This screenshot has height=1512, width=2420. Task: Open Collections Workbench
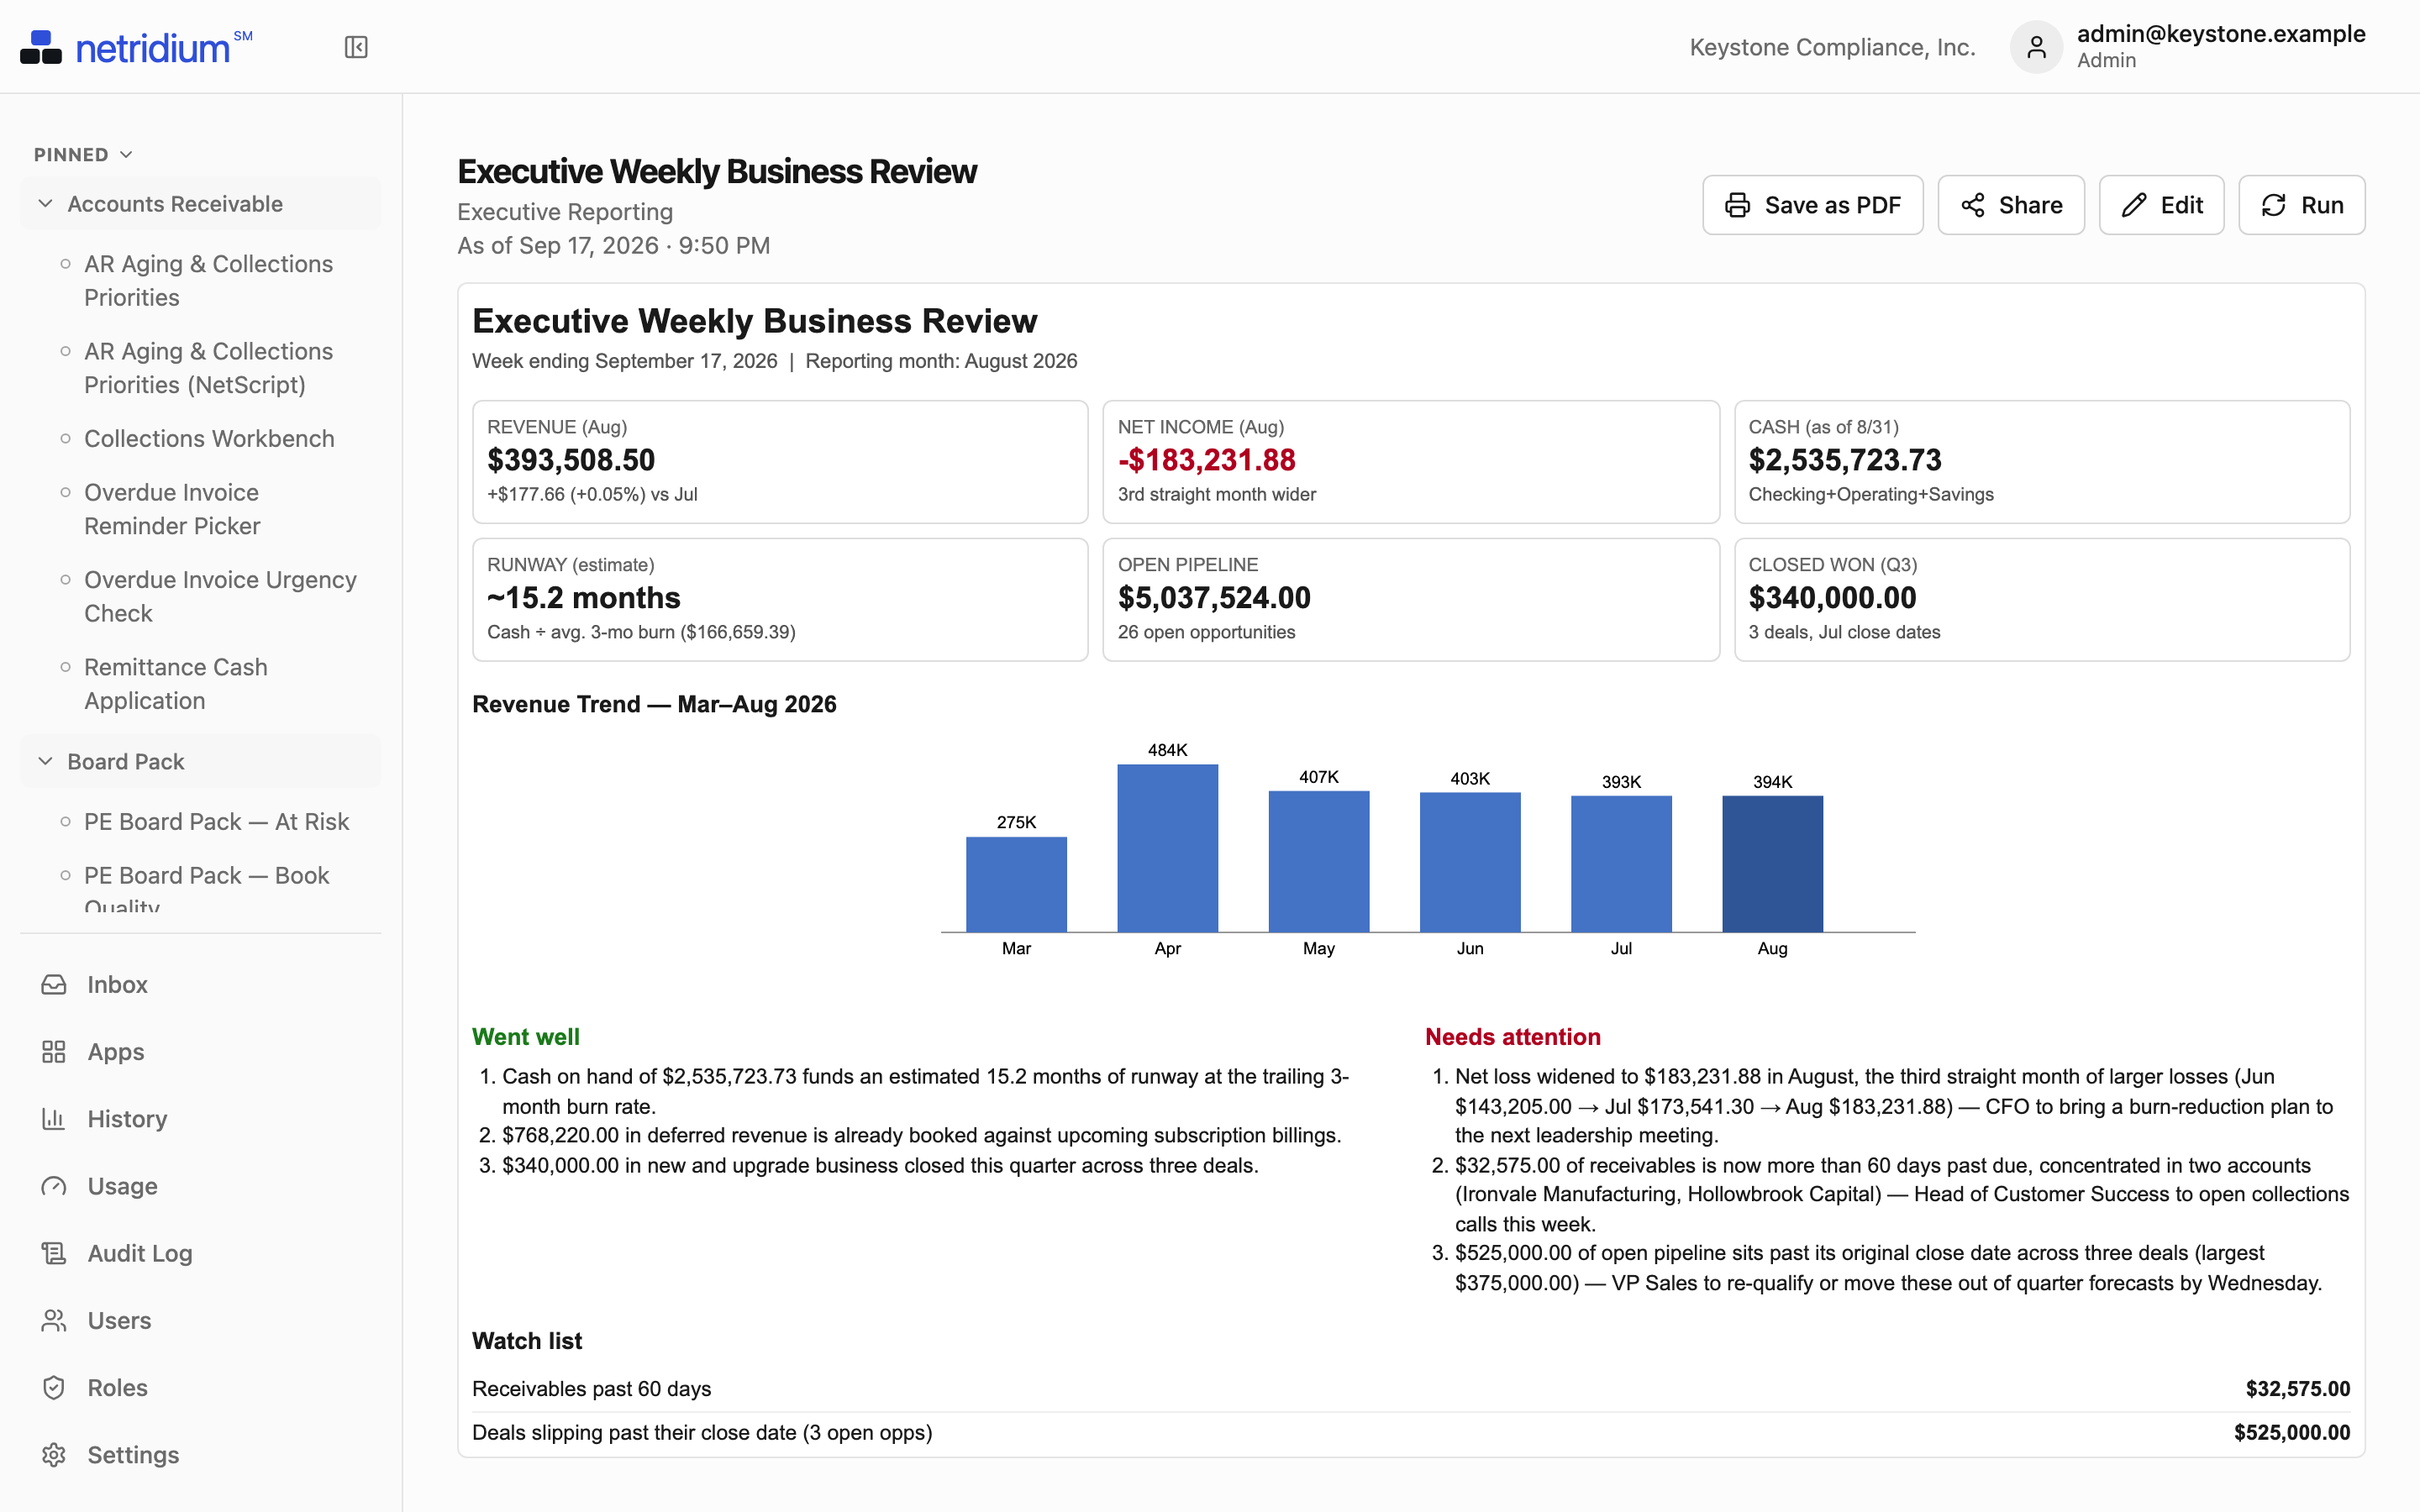pos(208,439)
